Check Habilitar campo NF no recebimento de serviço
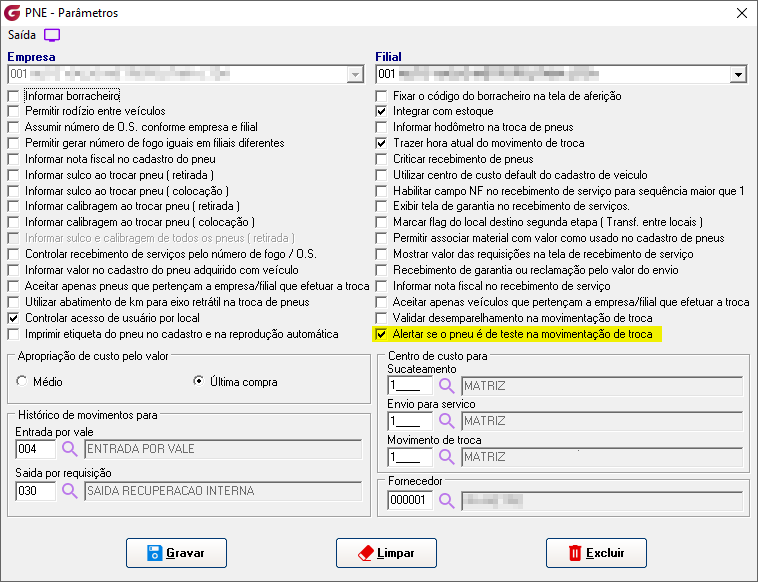 381,191
